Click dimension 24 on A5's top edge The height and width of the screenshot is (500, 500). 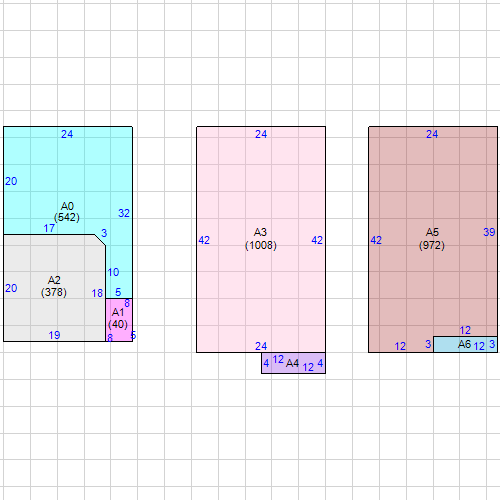tap(432, 134)
